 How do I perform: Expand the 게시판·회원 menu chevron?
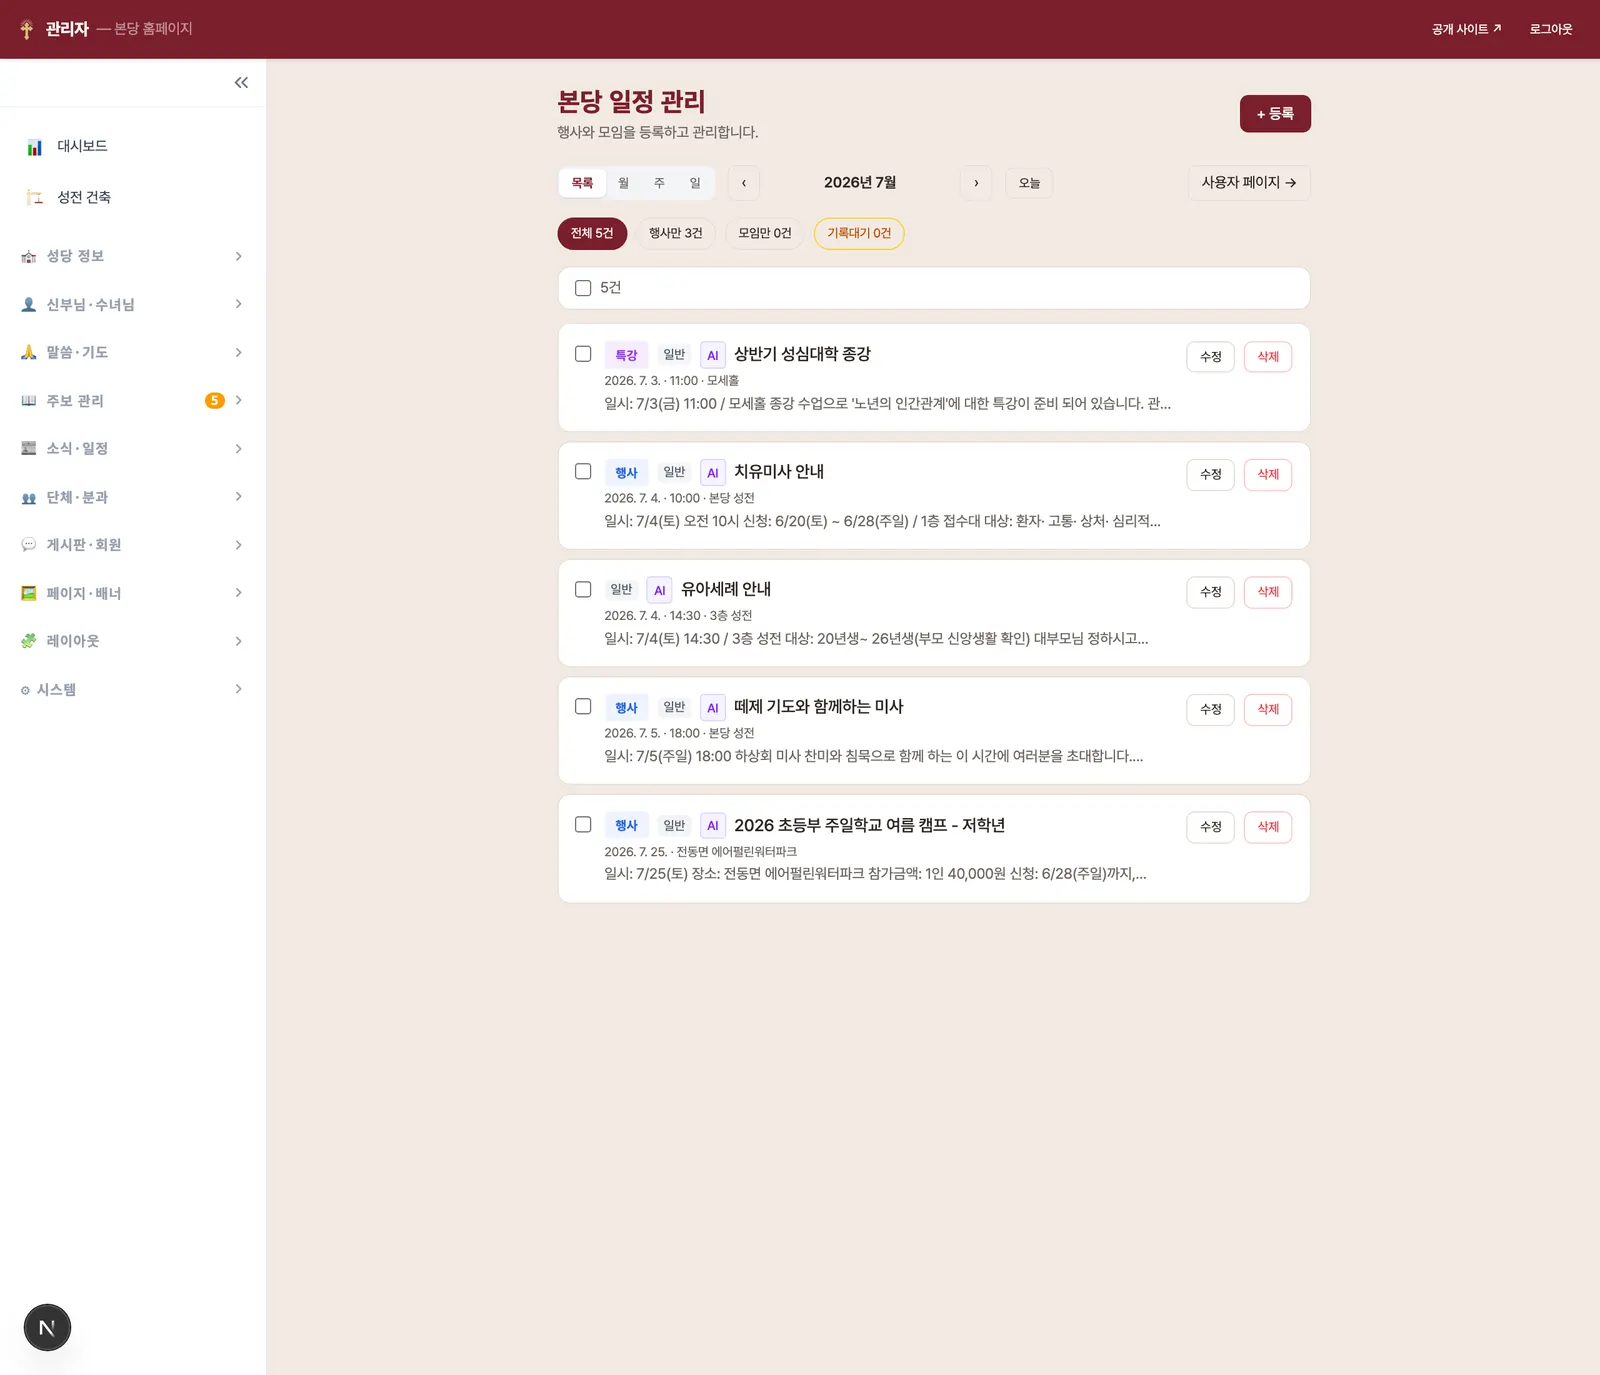tap(238, 545)
